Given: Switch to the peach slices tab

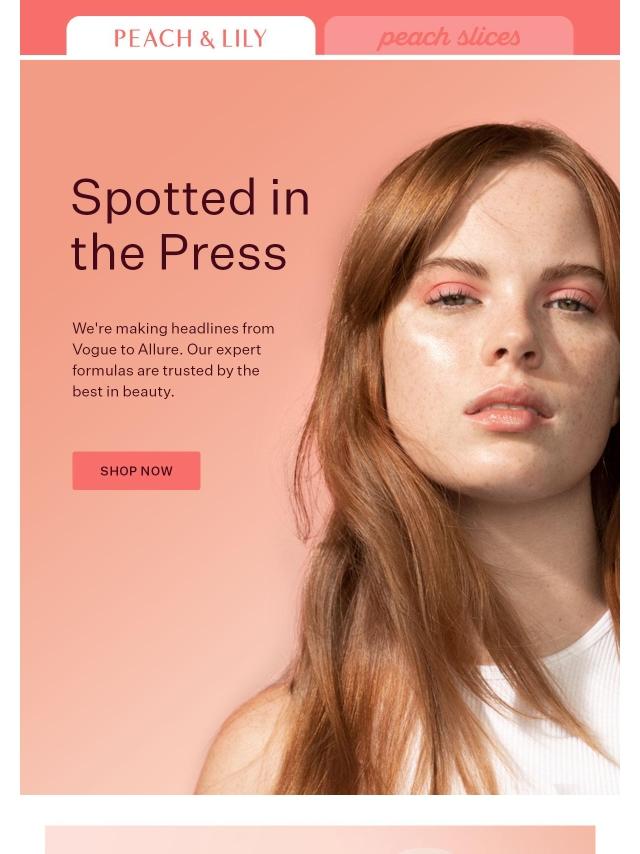Looking at the screenshot, I should coord(448,36).
